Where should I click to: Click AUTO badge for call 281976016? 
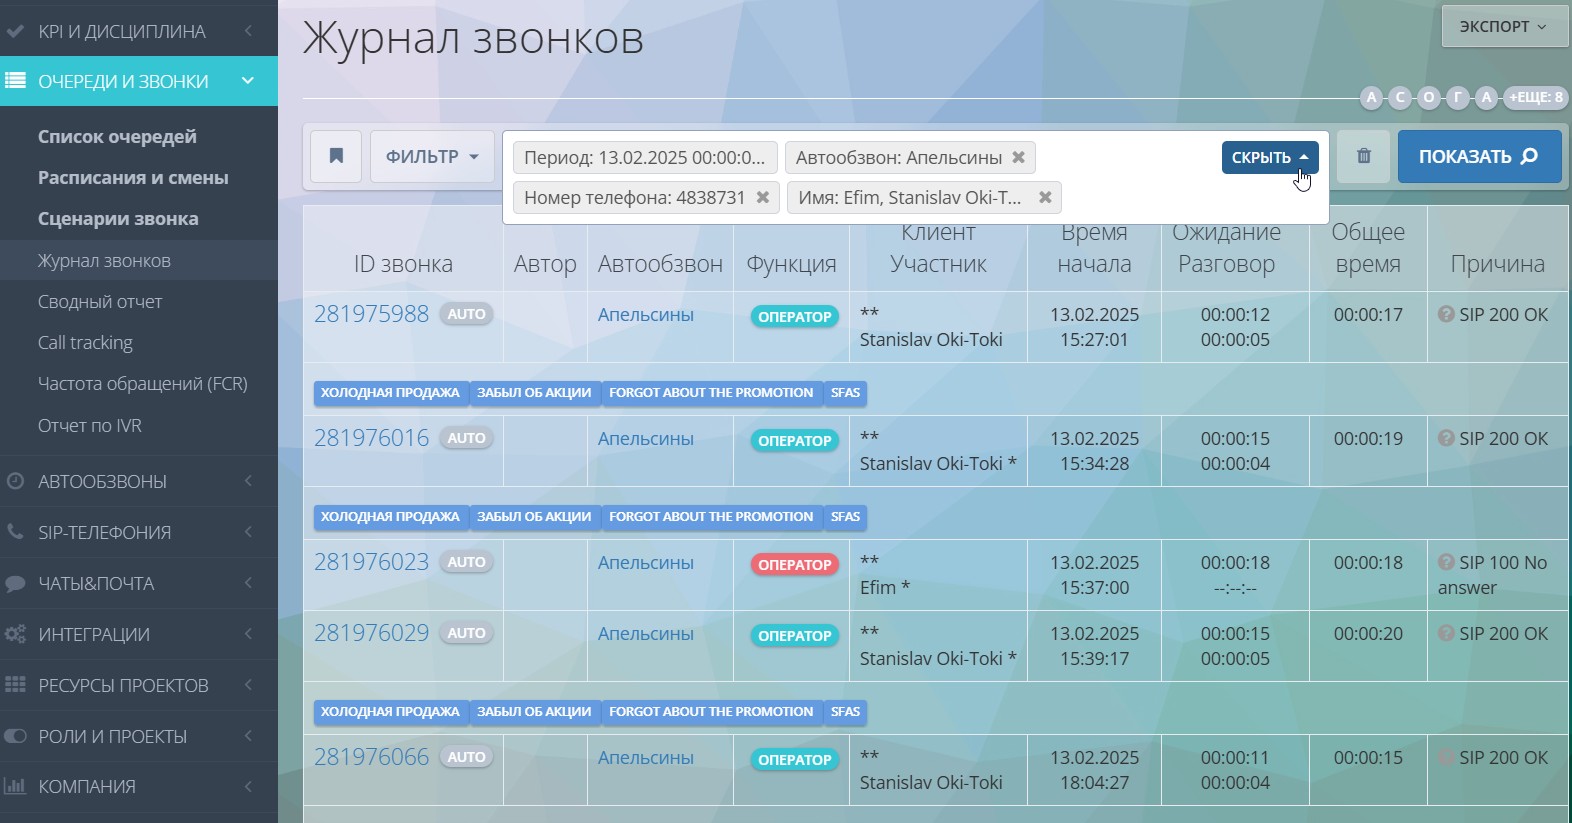click(x=466, y=438)
